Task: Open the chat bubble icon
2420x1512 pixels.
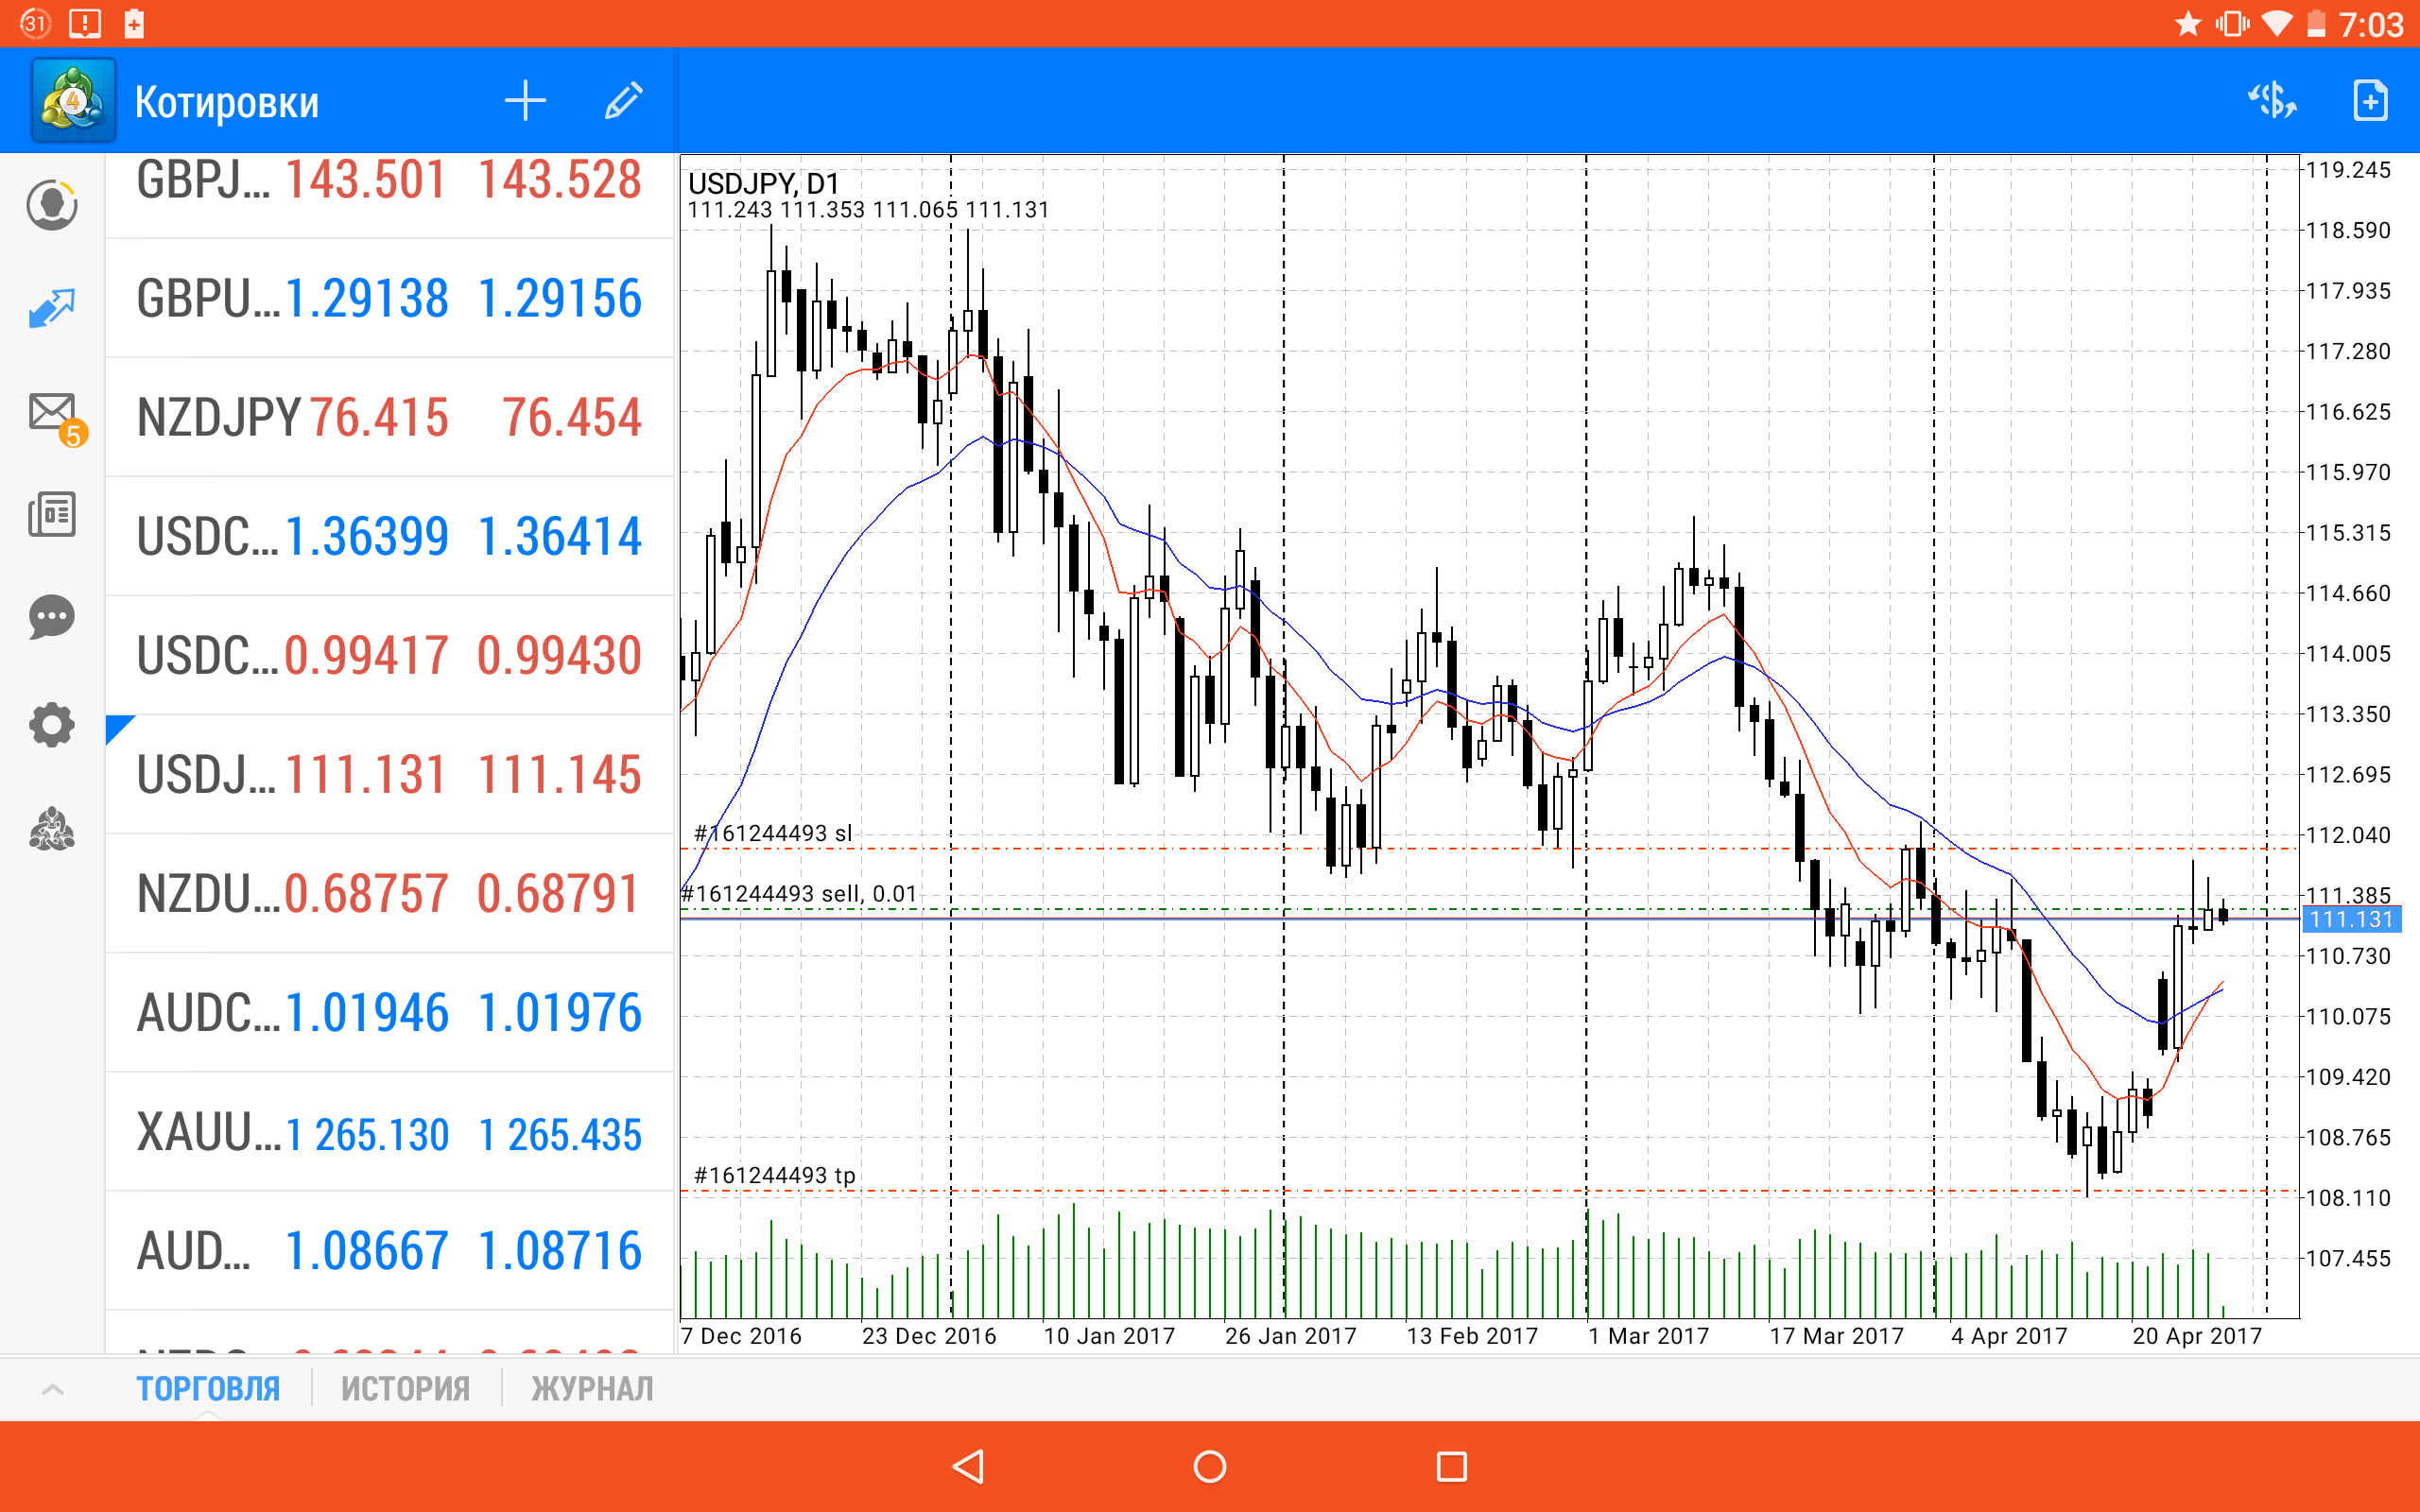Action: (52, 617)
